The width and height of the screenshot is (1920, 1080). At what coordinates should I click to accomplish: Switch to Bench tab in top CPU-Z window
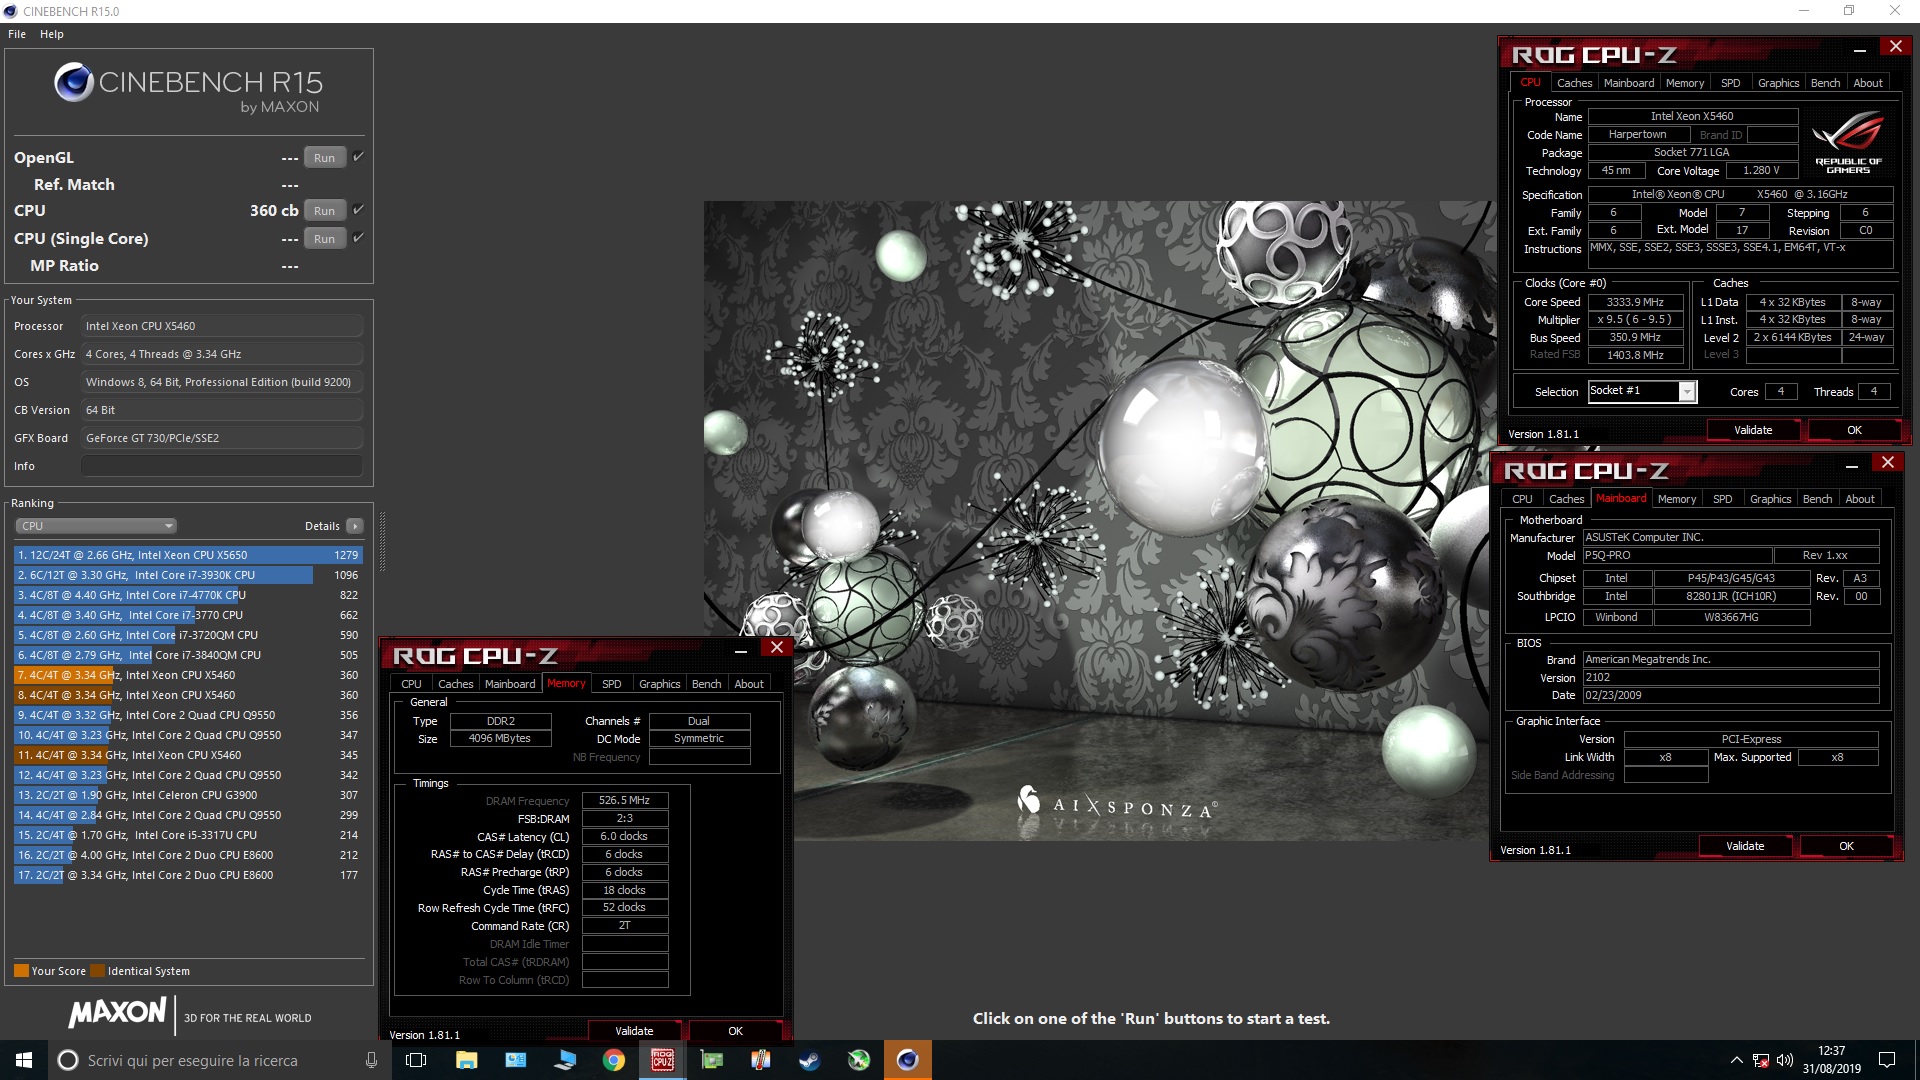point(1825,83)
